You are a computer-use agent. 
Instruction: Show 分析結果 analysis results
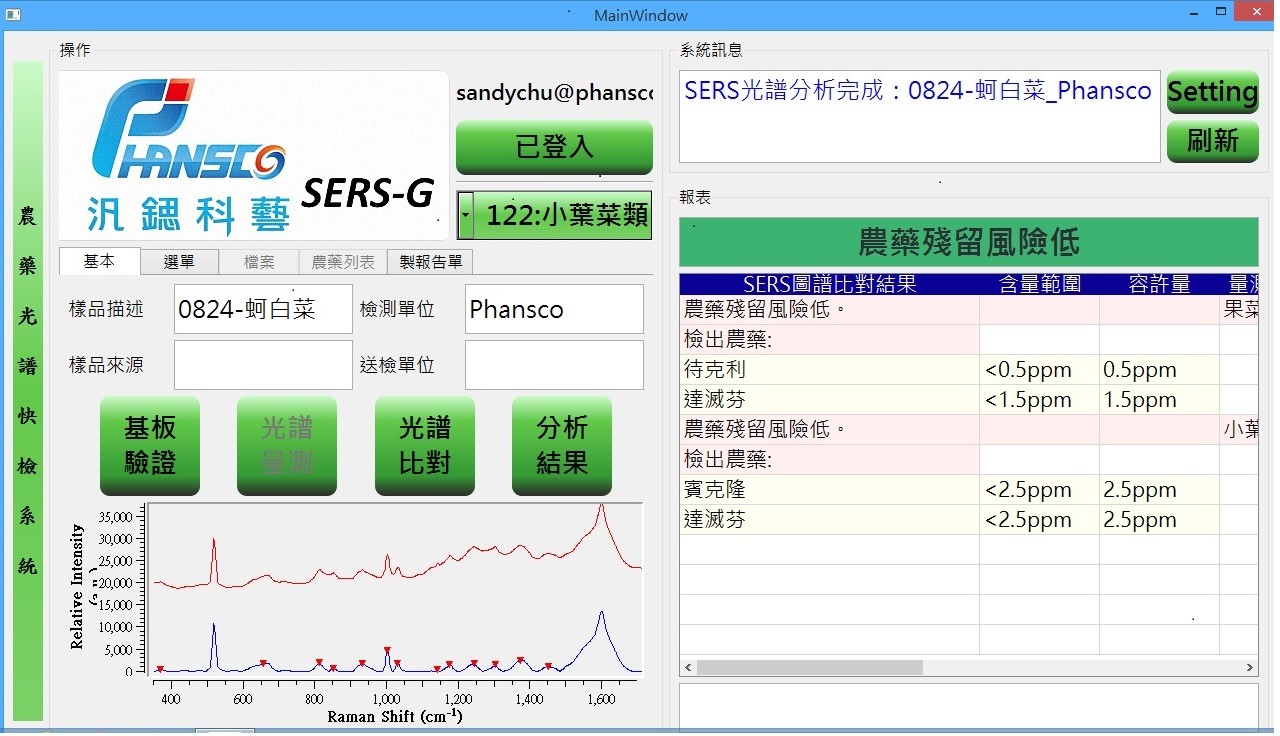point(561,446)
